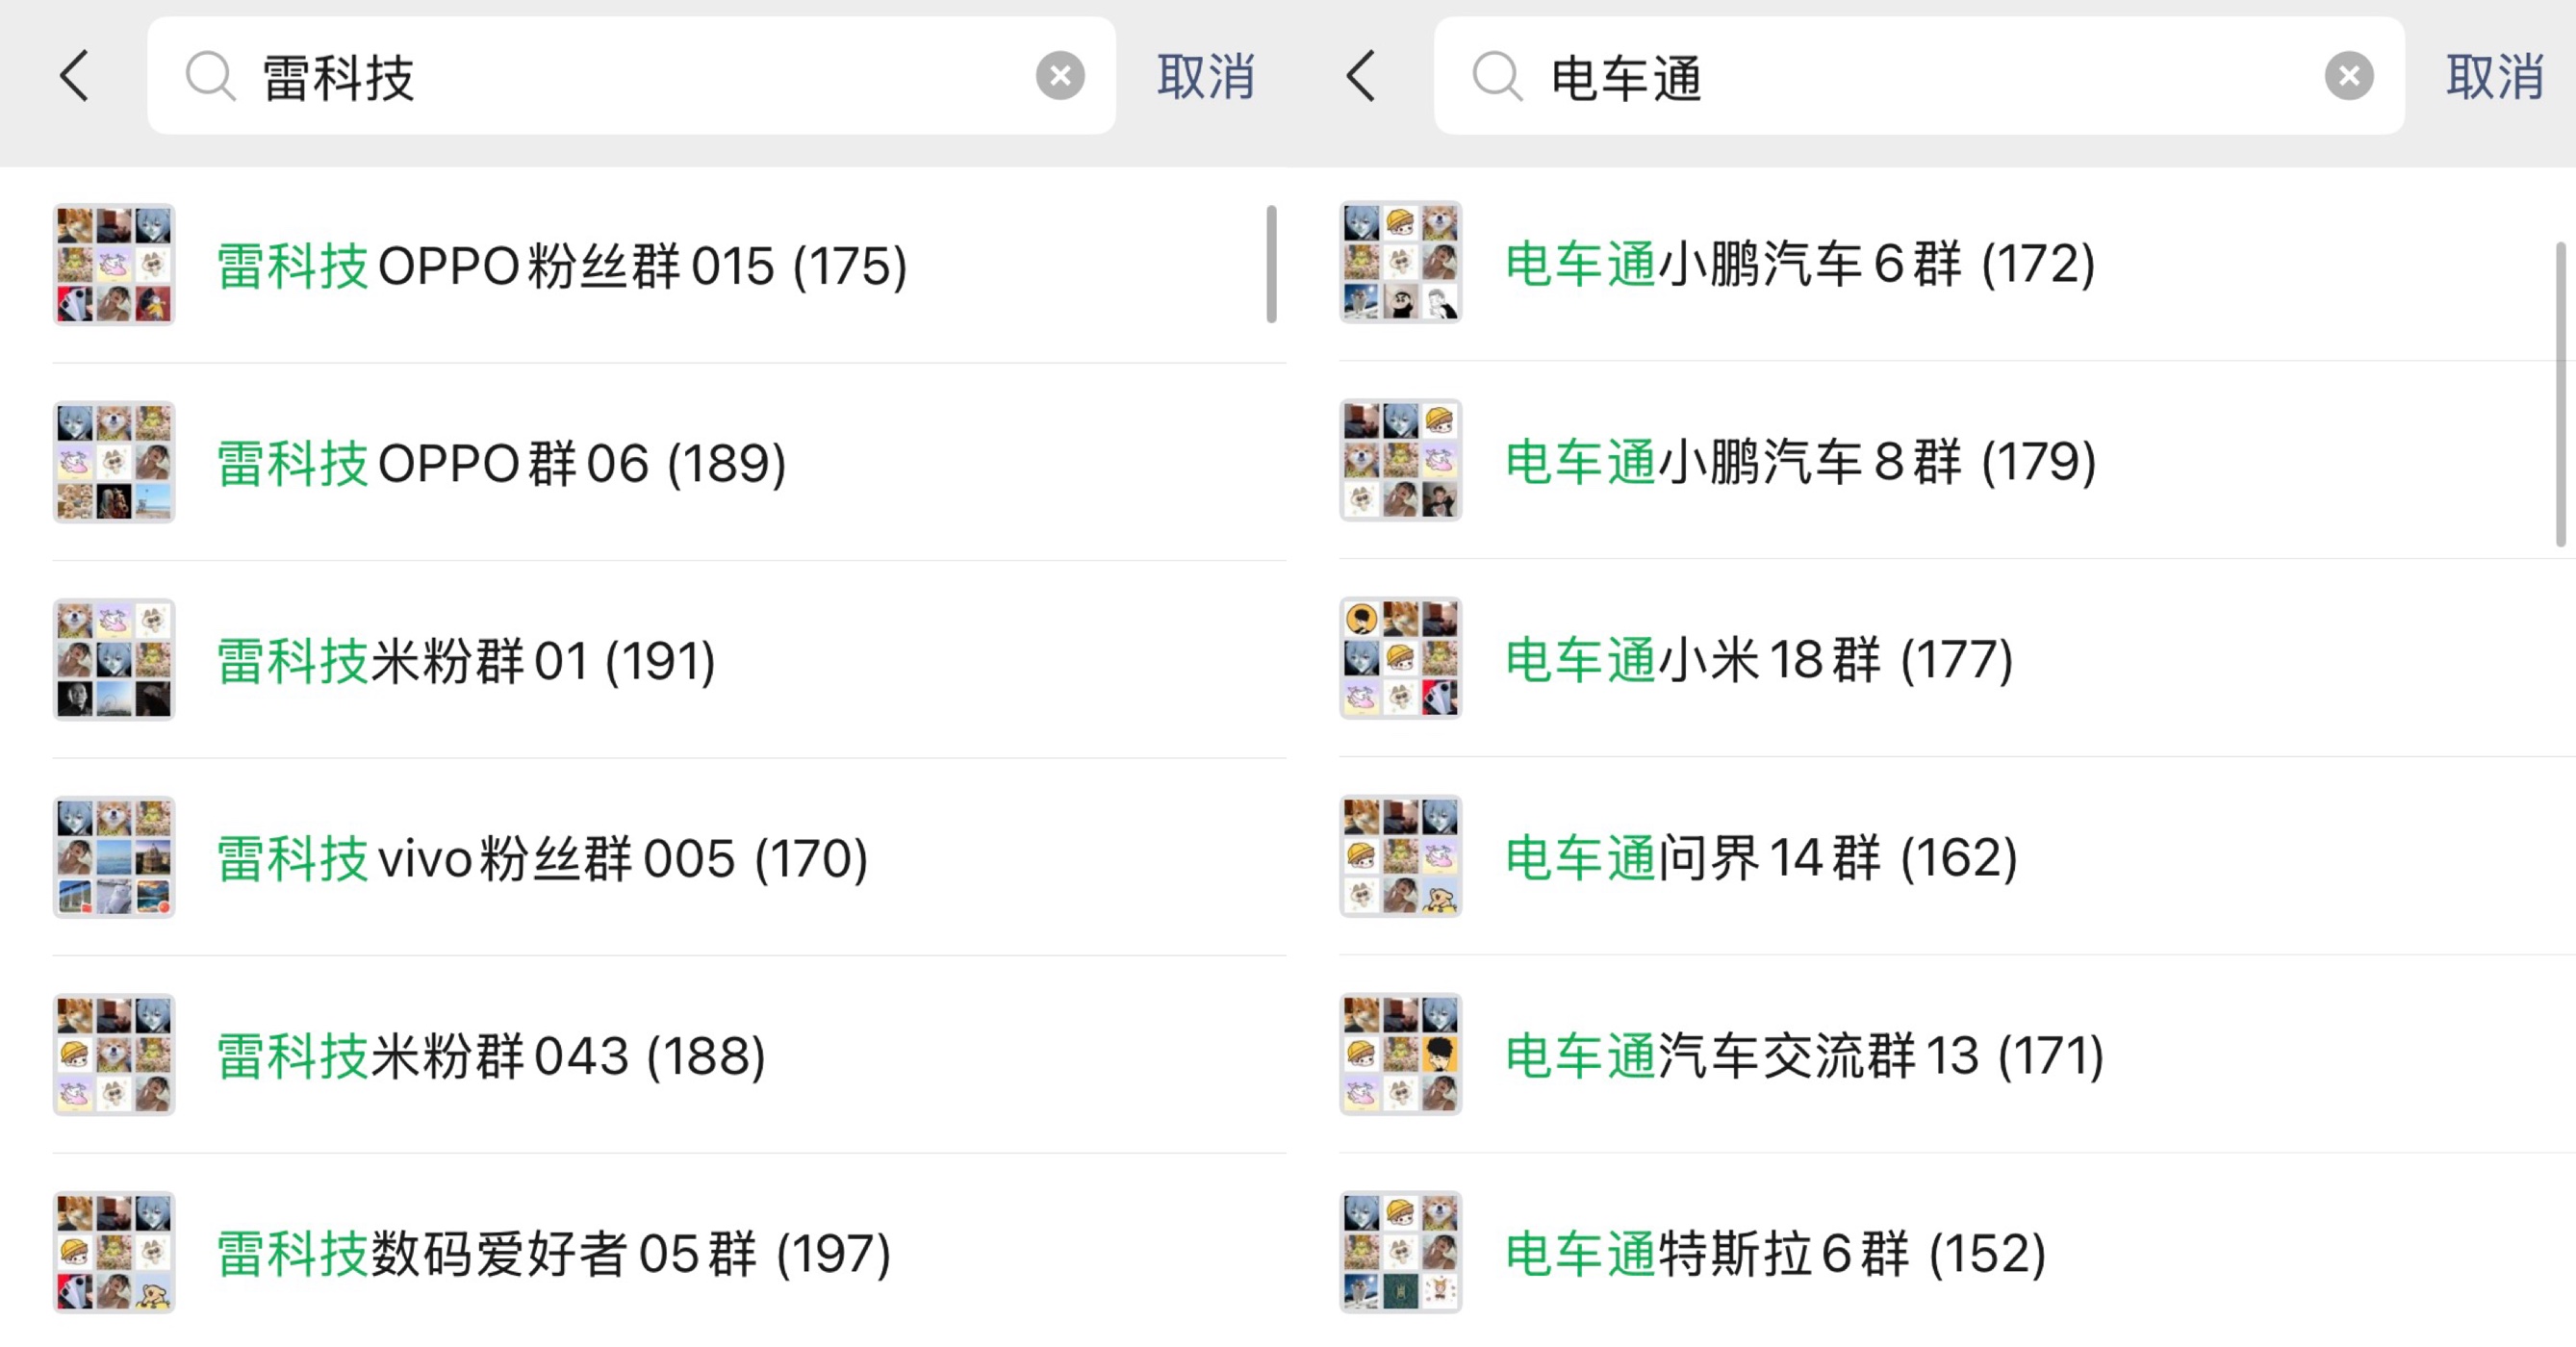Click back arrow in 电车通 search panel
Viewport: 2576px width, 1347px height.
[x=1362, y=76]
